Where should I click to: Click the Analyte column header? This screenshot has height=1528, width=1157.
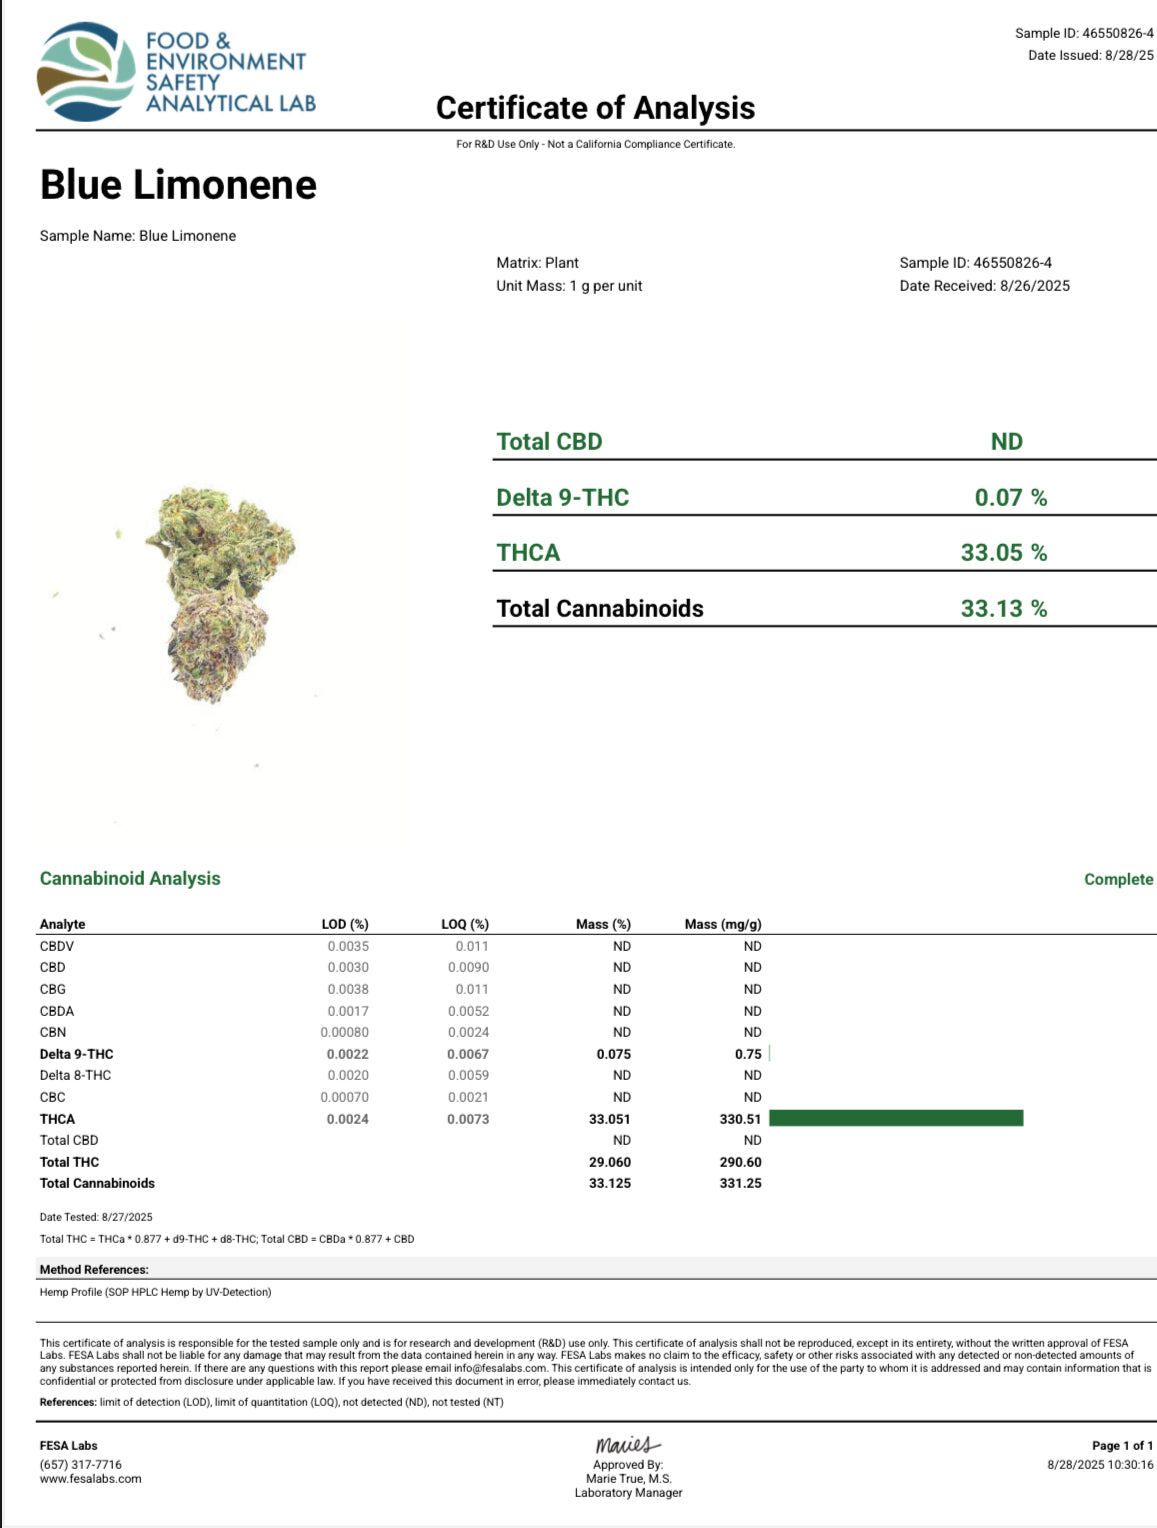[62, 924]
